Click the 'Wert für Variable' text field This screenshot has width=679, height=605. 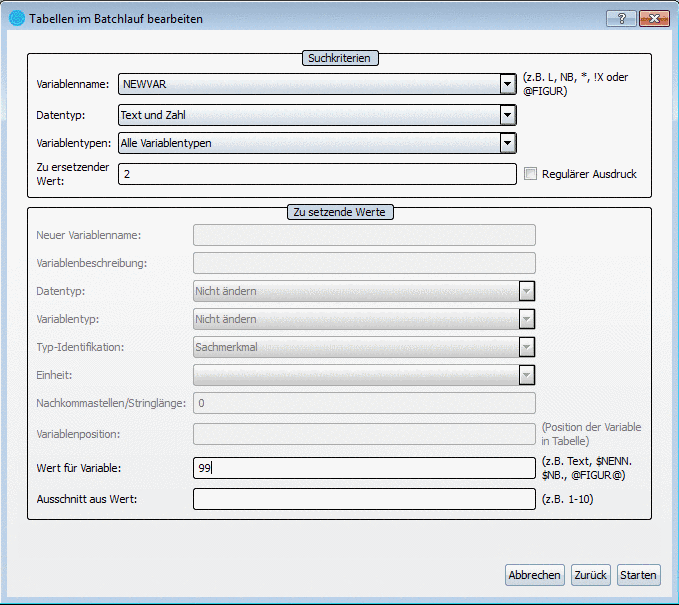click(x=364, y=467)
